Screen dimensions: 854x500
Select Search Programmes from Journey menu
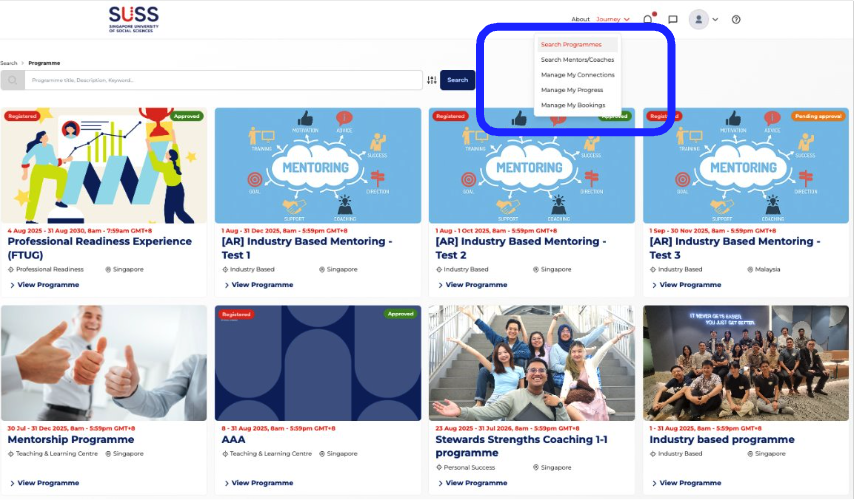(571, 44)
